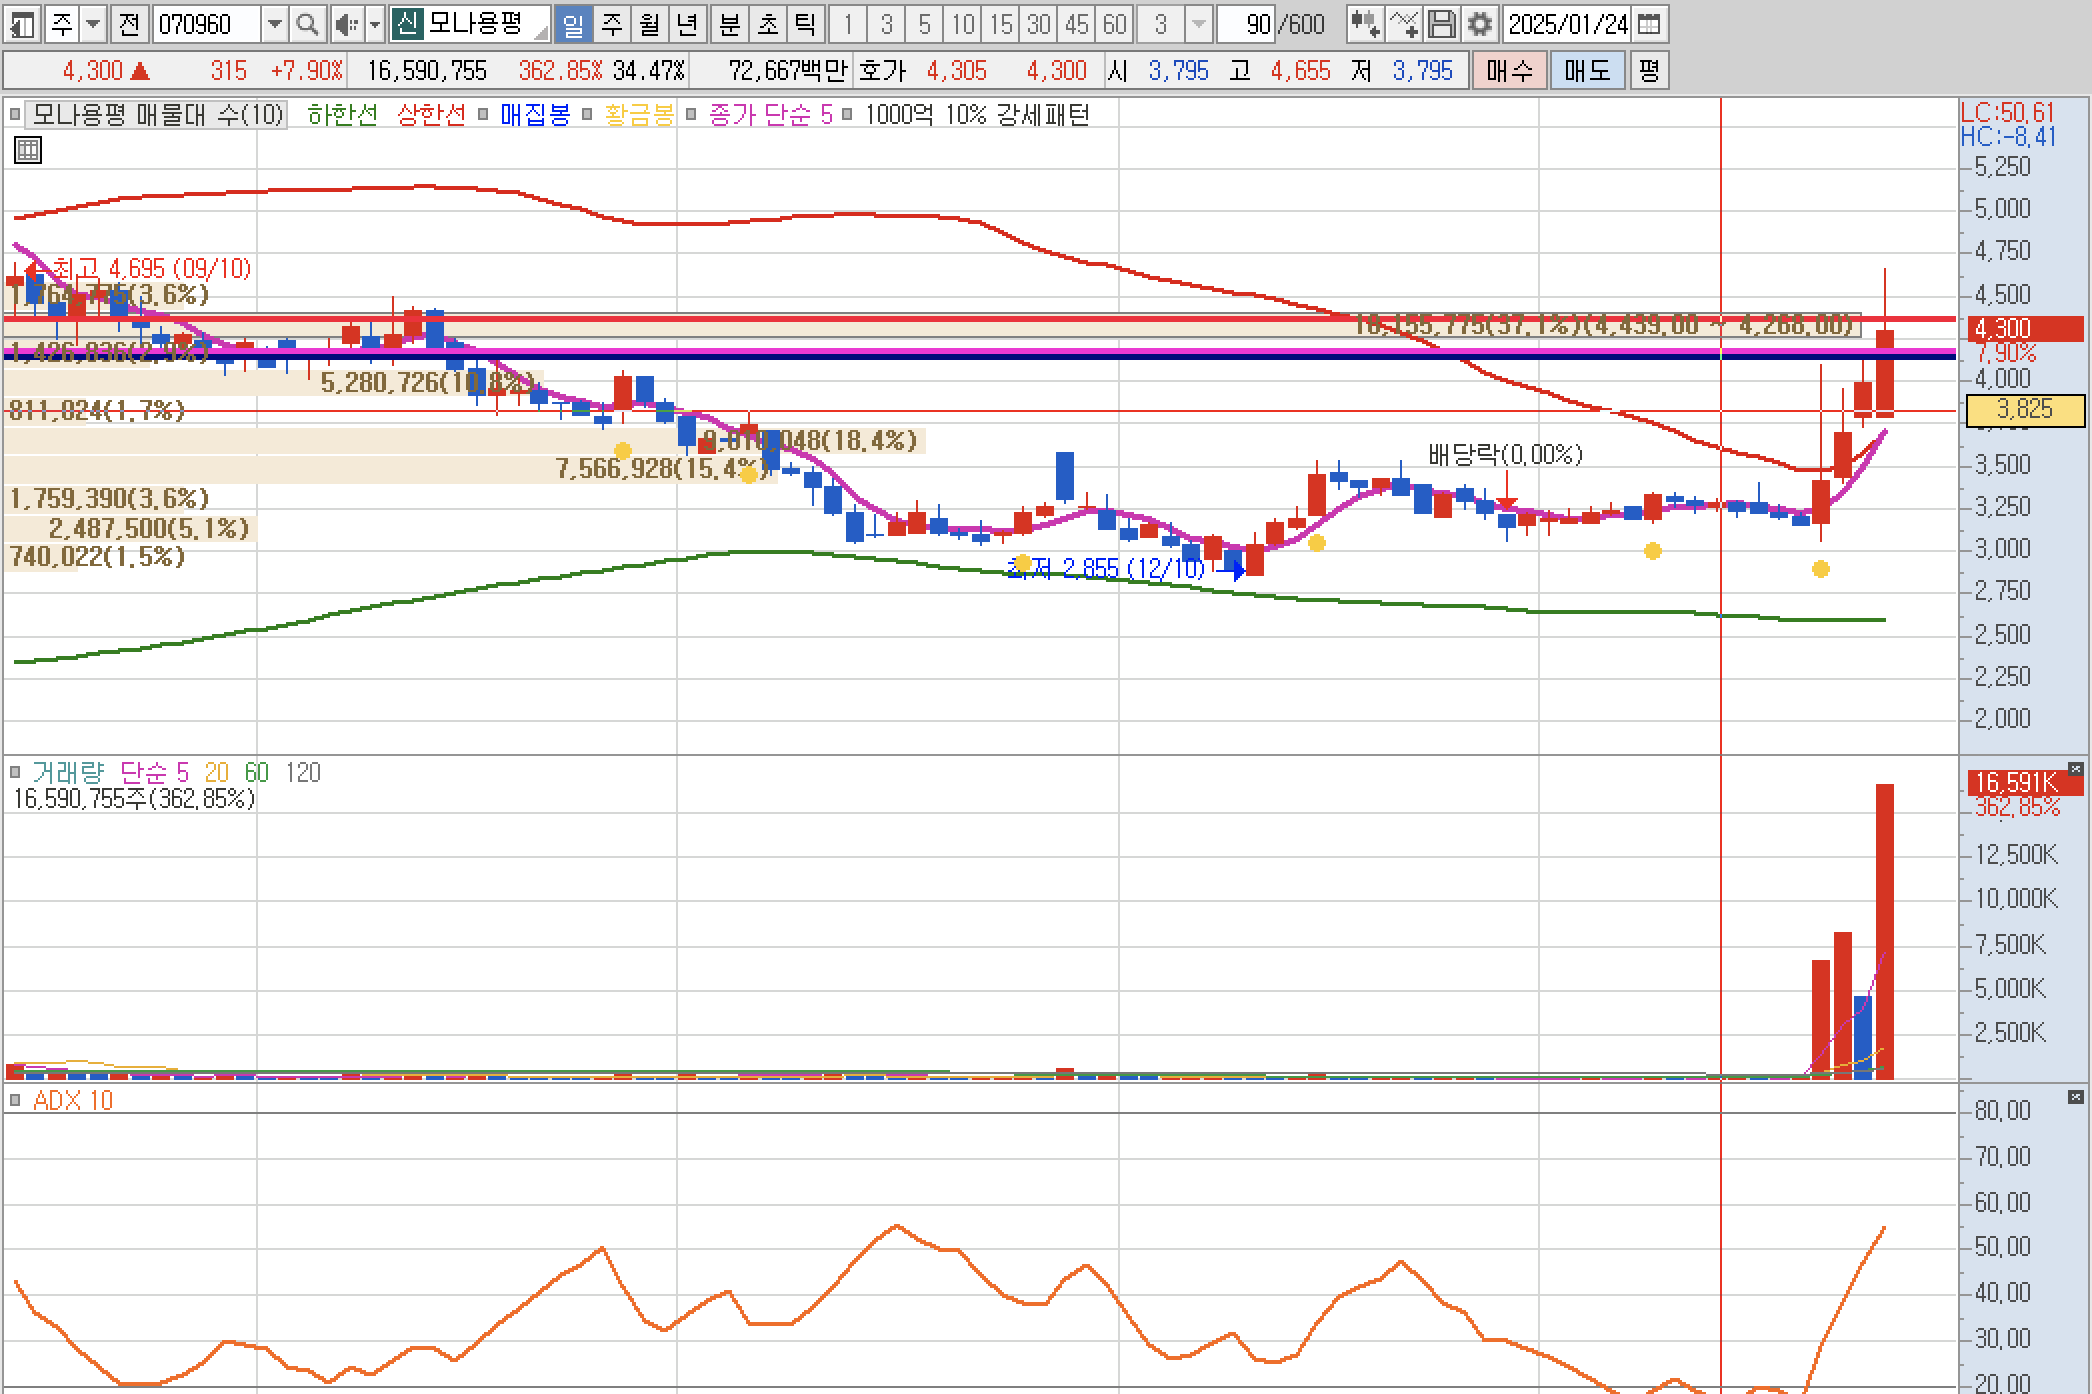Image resolution: width=2092 pixels, height=1394 pixels.
Task: Open dropdown arrow next to speaker icon
Action: click(375, 24)
